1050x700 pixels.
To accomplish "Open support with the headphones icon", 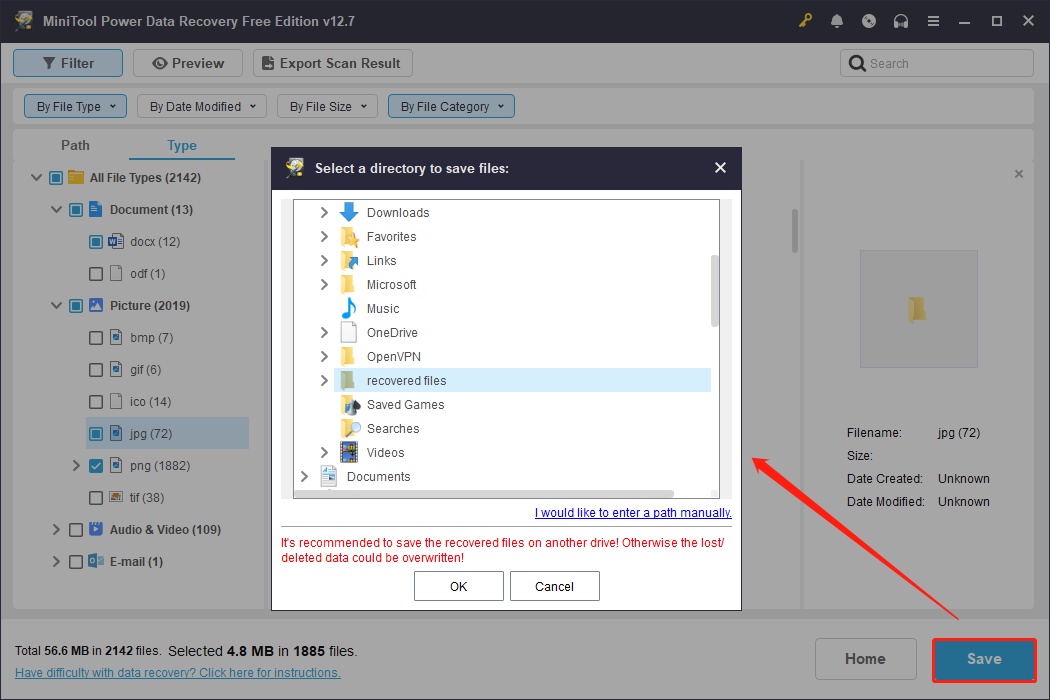I will click(x=901, y=19).
